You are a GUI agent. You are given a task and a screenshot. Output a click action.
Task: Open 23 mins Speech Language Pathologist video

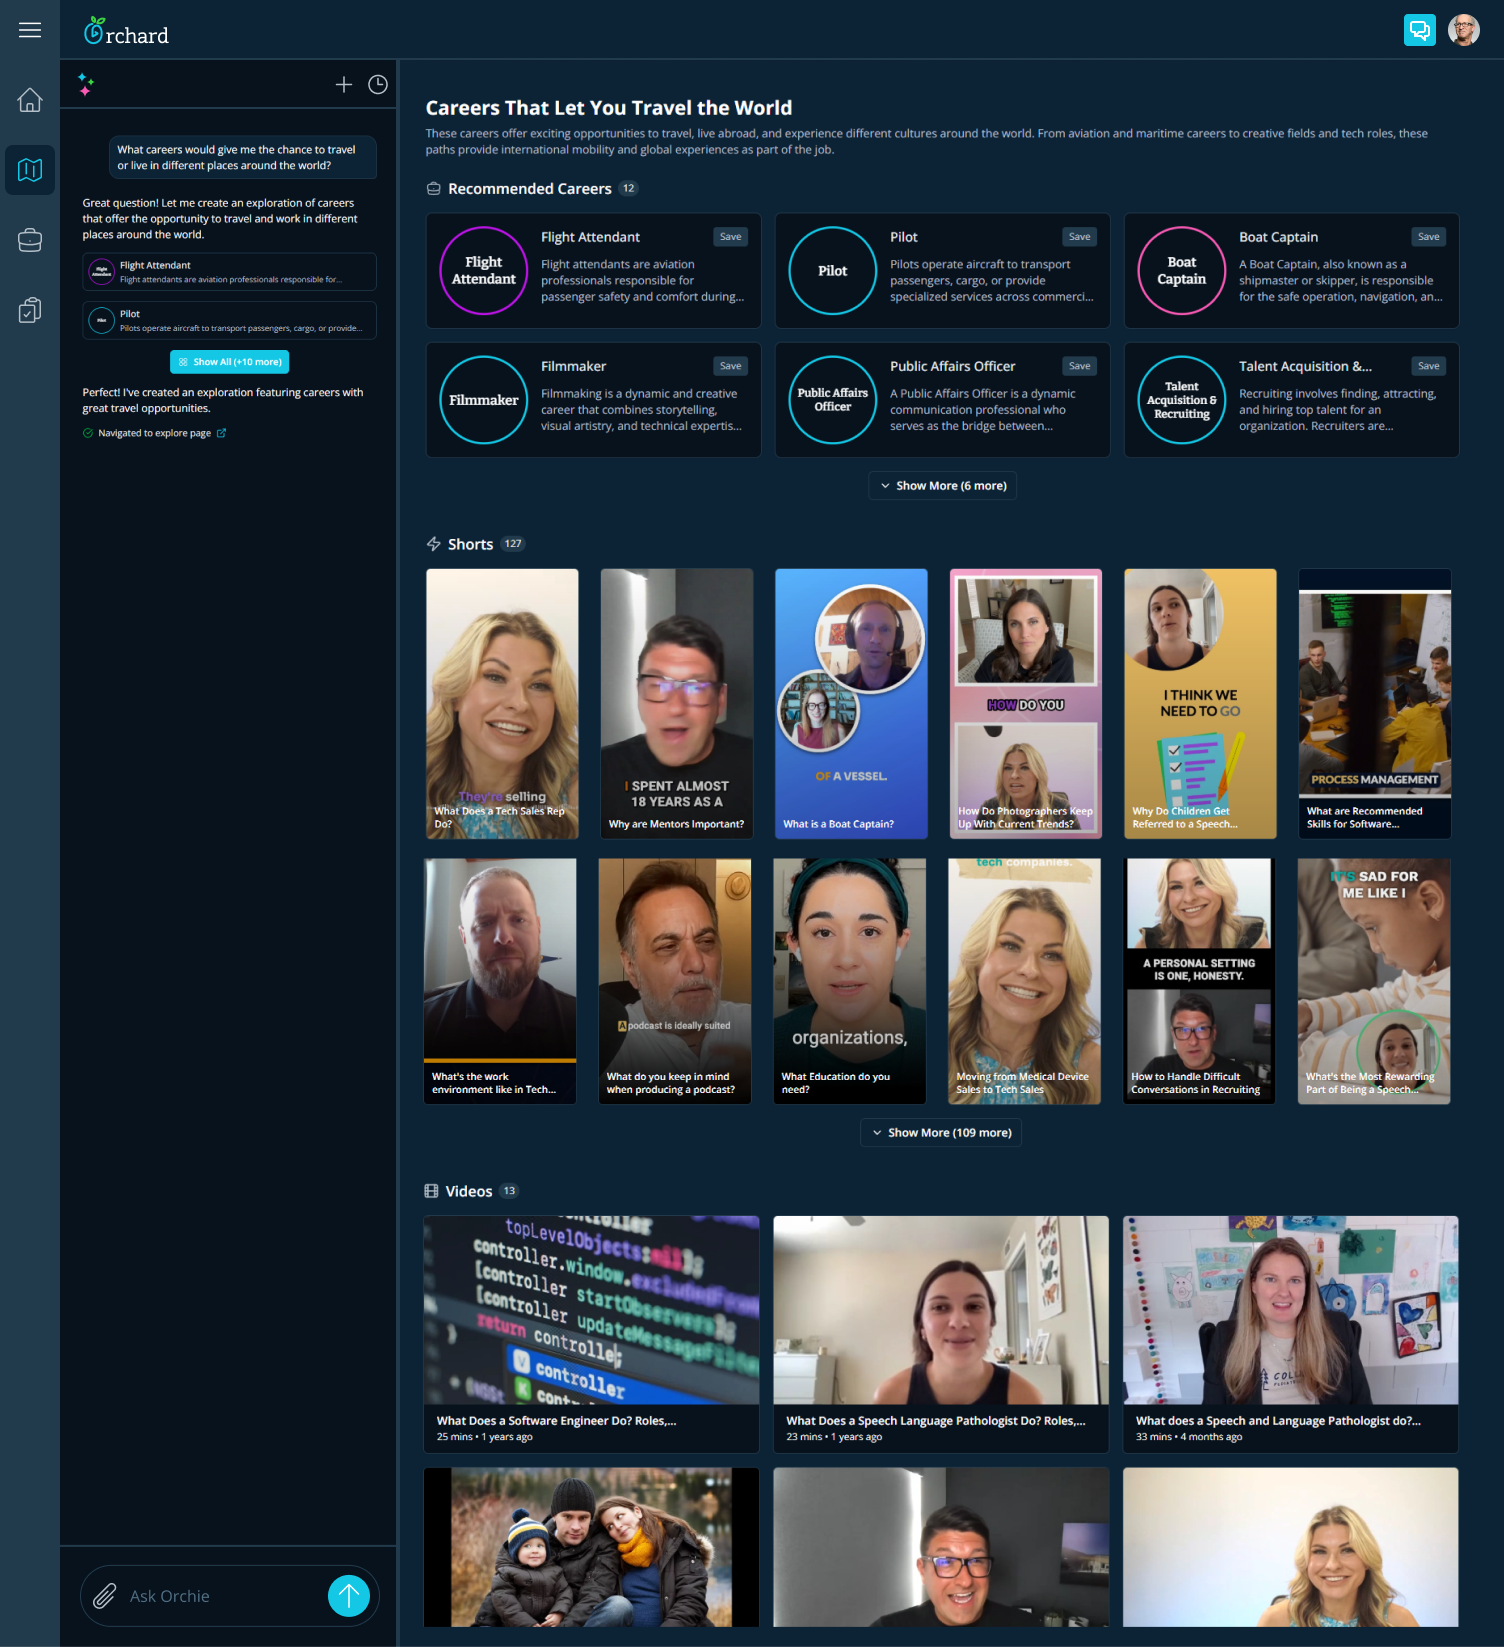(941, 1334)
